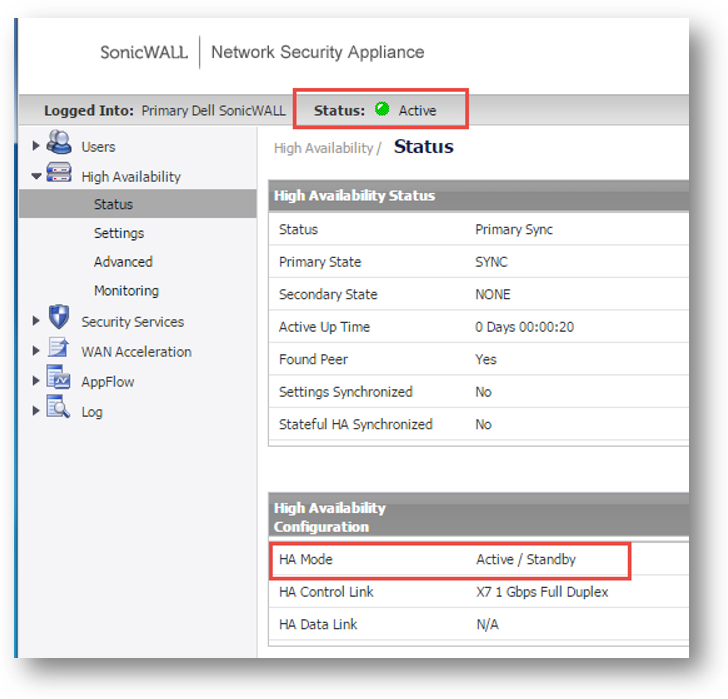The image size is (728, 699).
Task: Click the High Availability server icon
Action: 59,175
